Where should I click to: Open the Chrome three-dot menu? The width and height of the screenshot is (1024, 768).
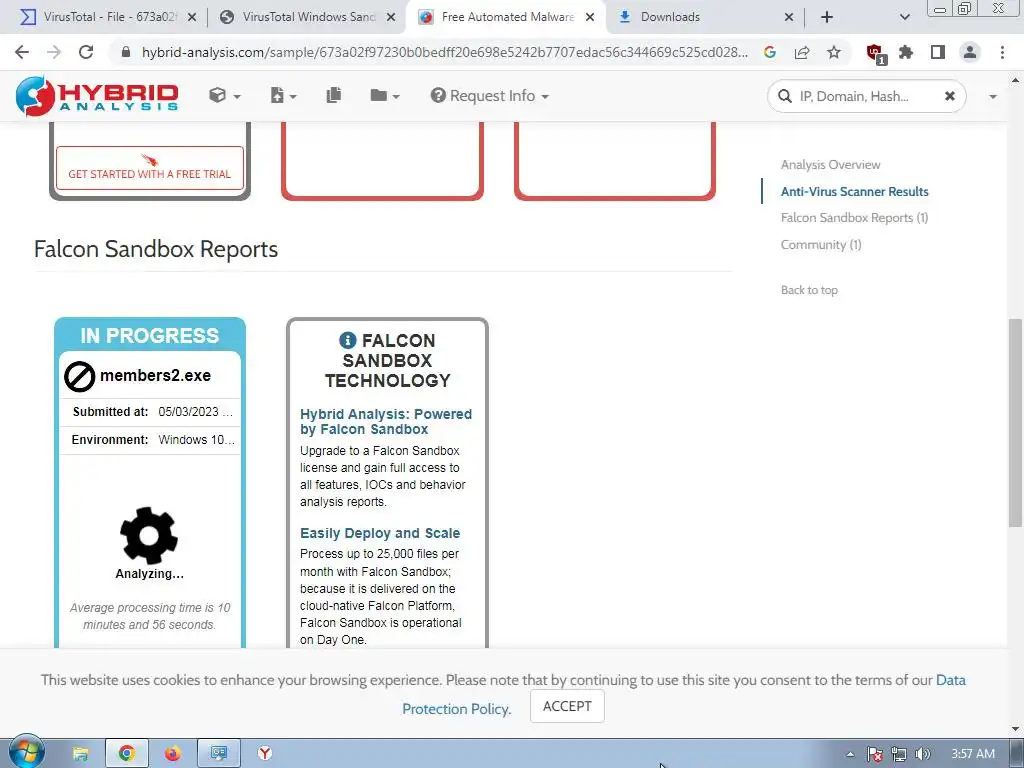coord(1002,52)
